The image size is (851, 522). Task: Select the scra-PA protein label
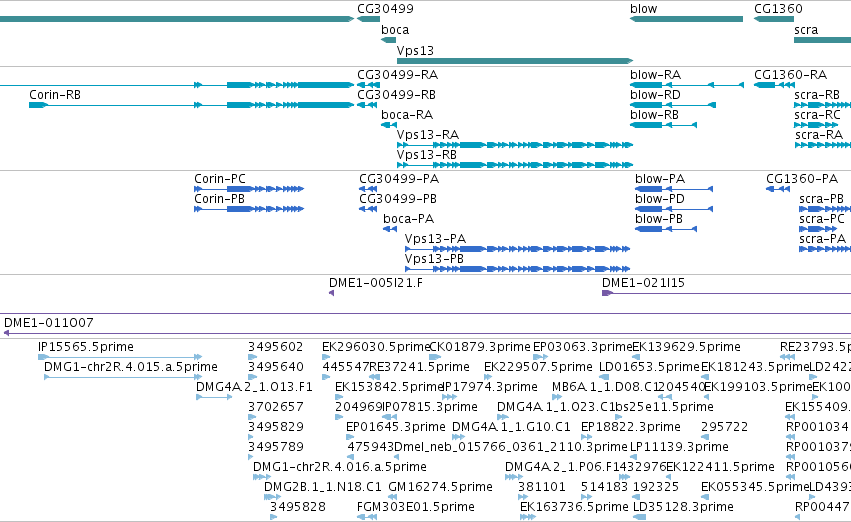pyautogui.click(x=822, y=239)
